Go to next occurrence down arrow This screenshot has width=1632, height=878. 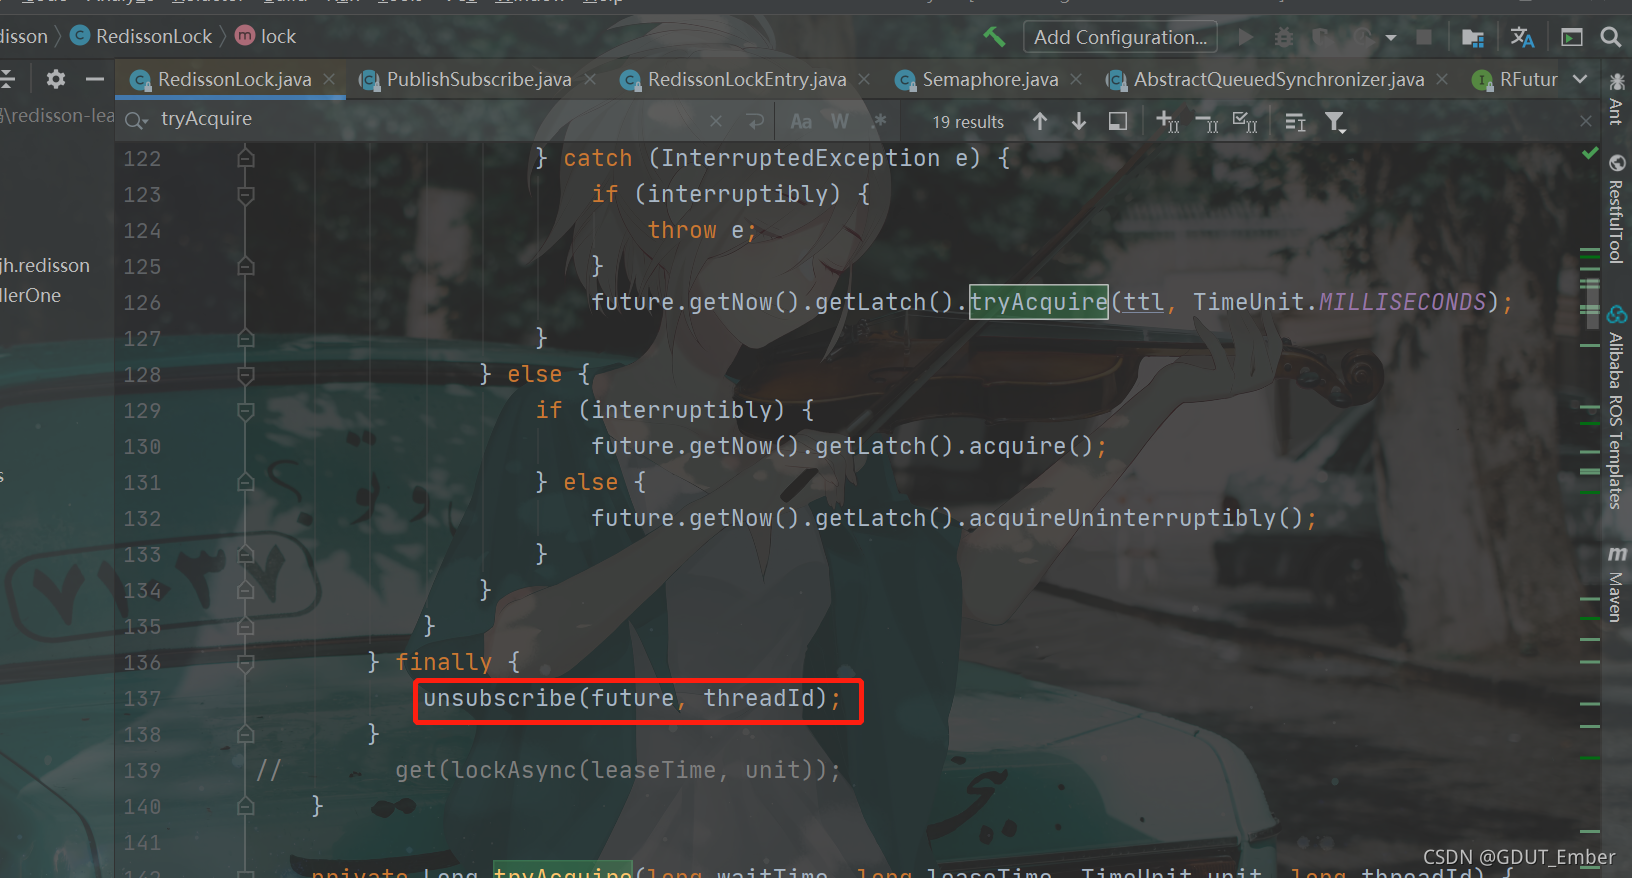[x=1079, y=121]
